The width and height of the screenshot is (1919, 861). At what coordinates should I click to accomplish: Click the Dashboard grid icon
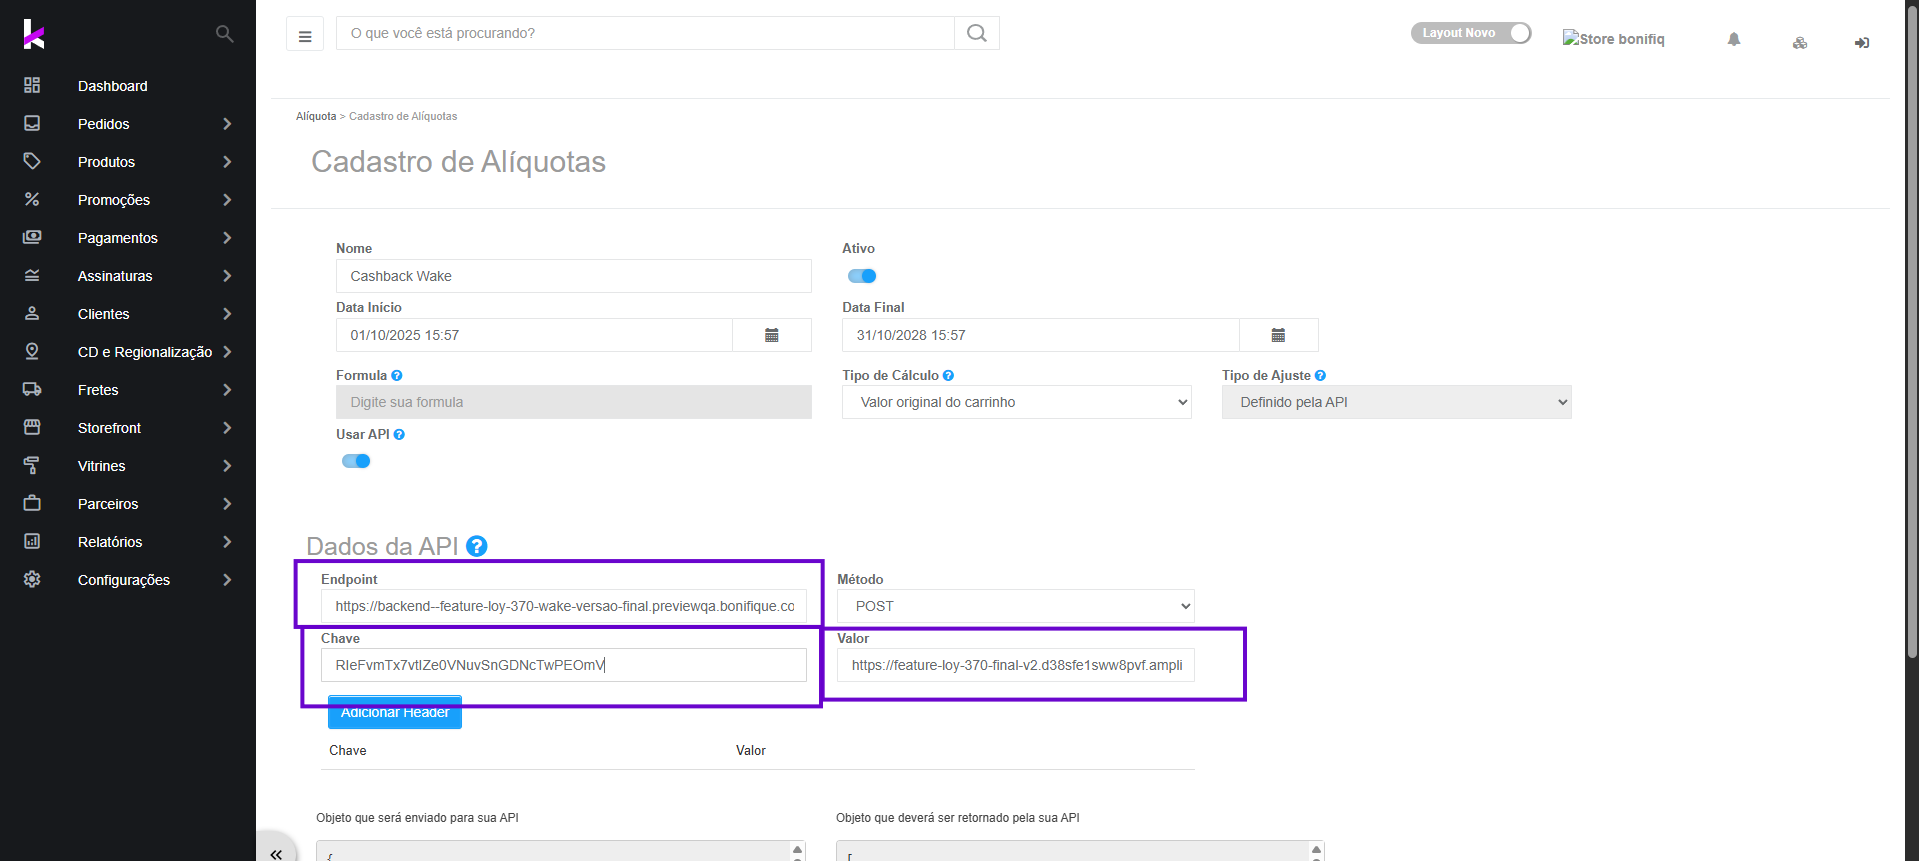(32, 86)
